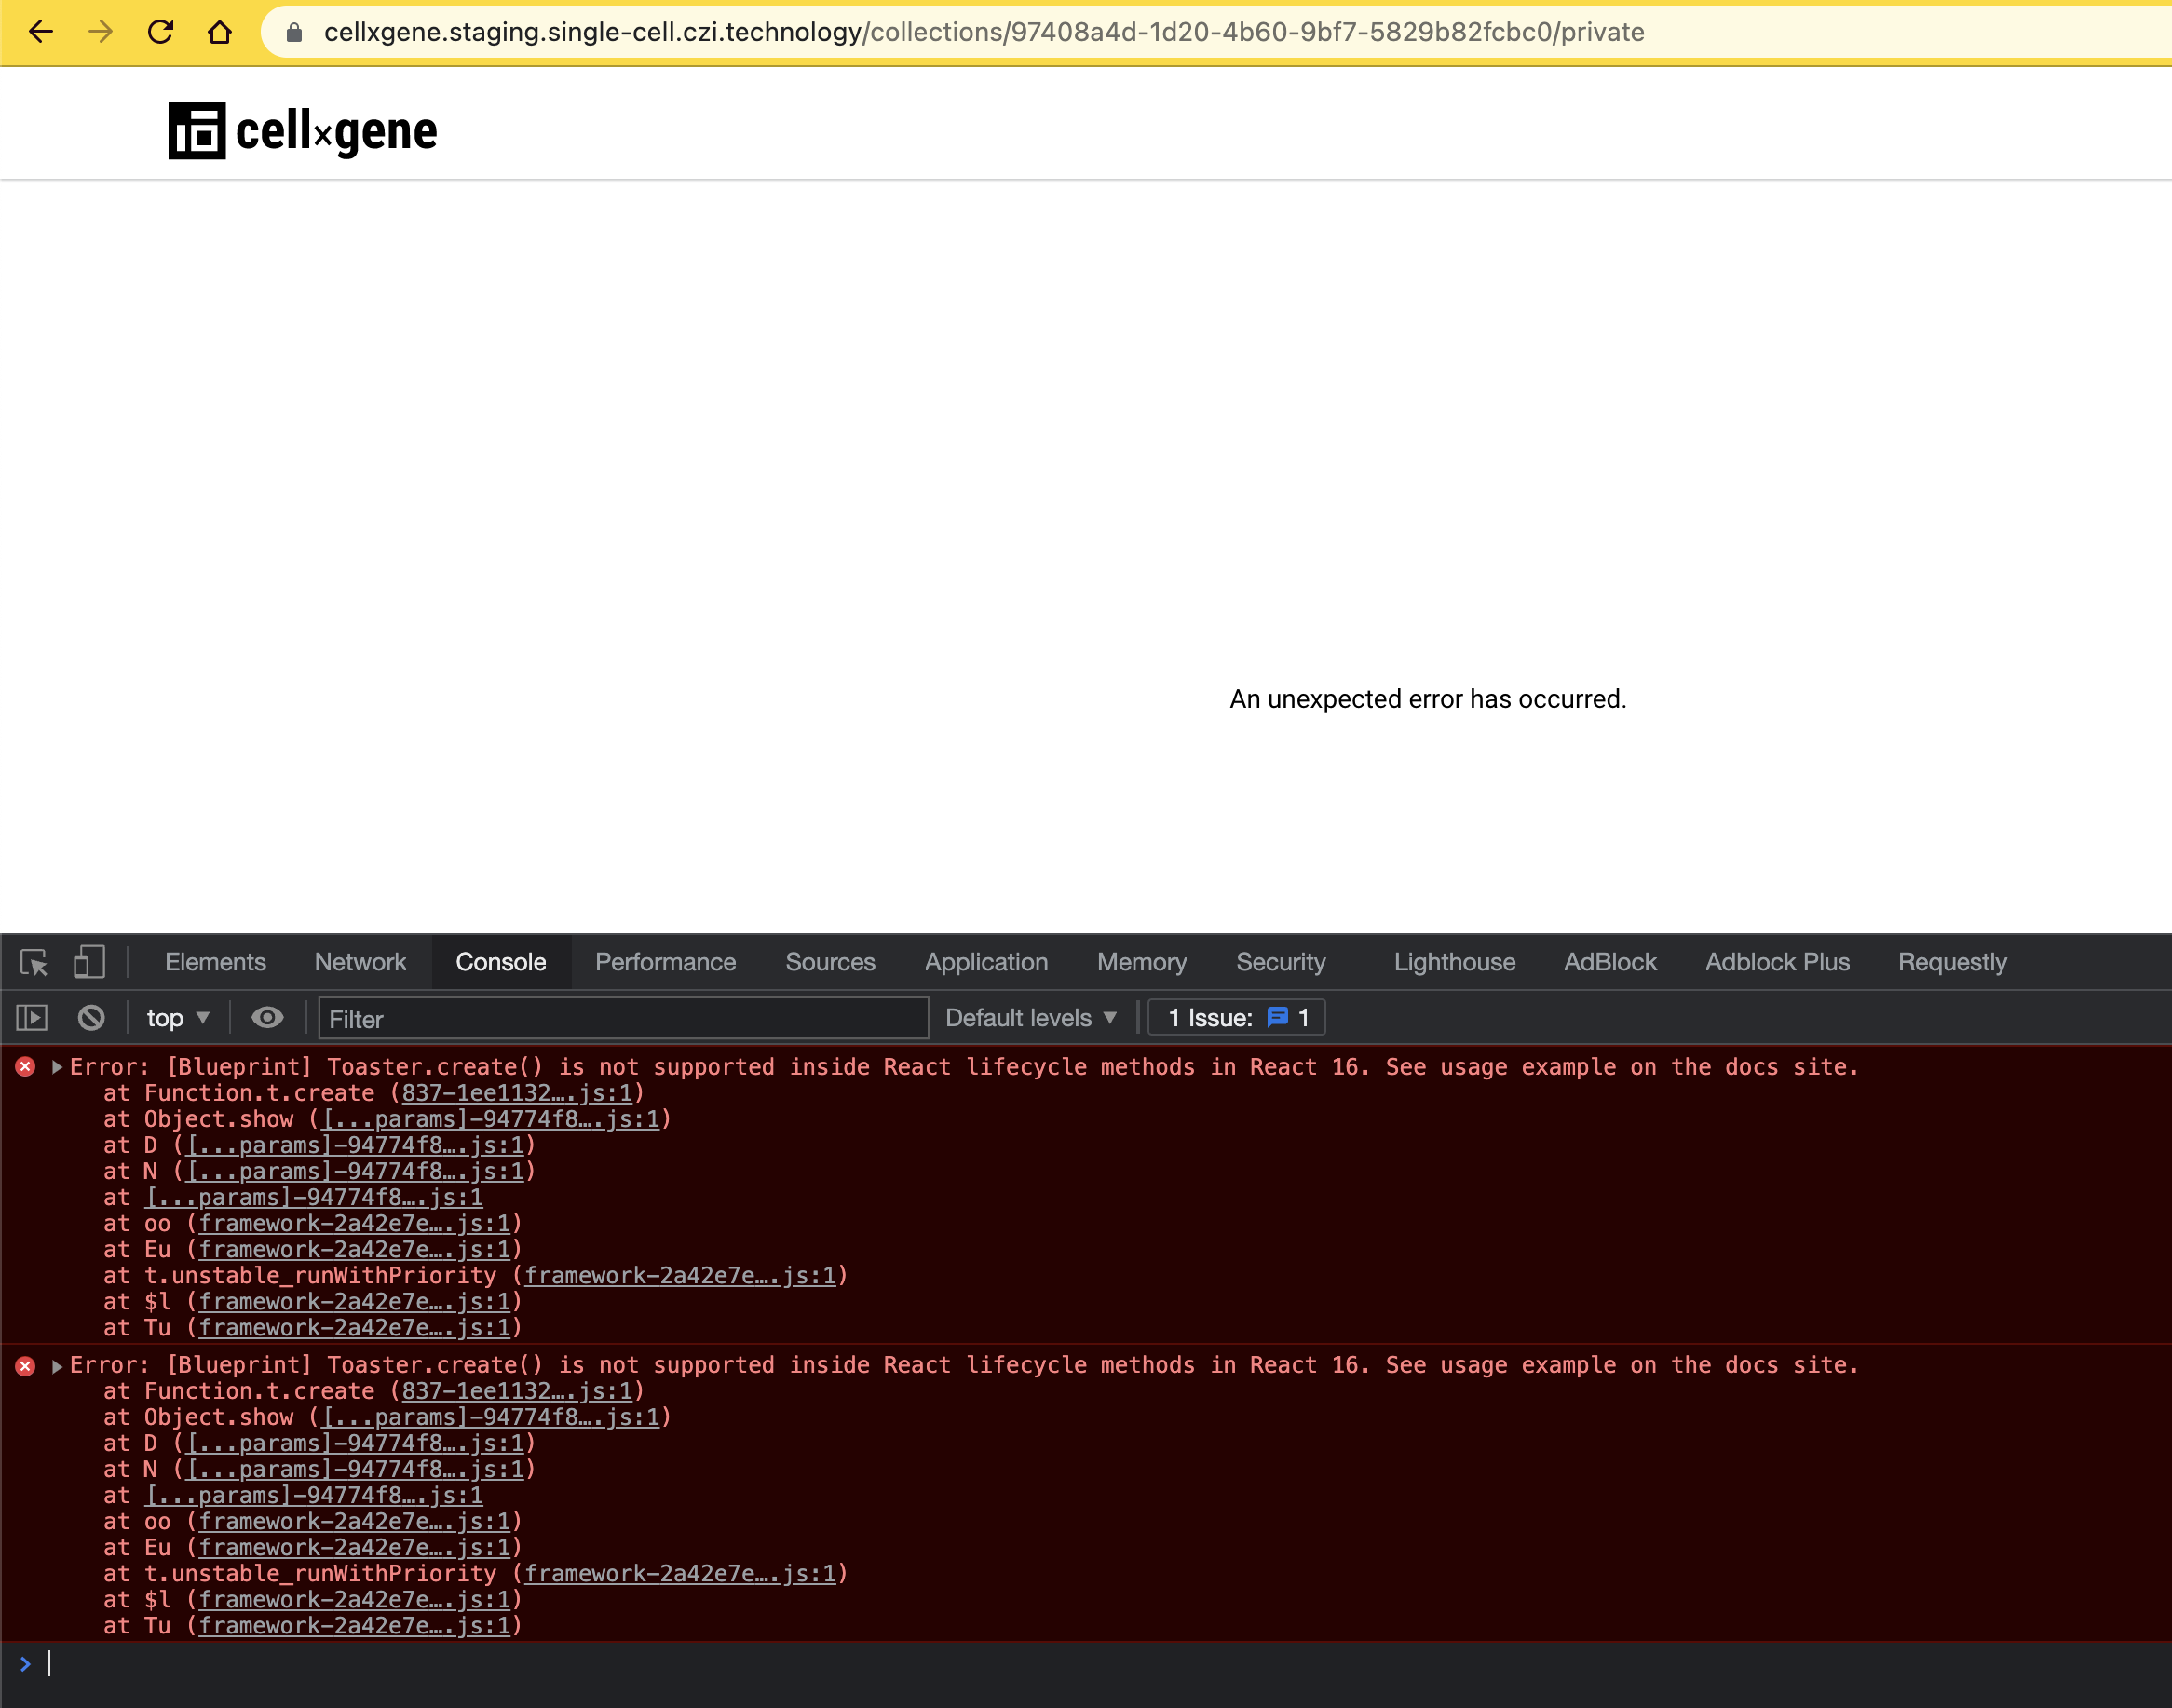View the 1 Issue notification
2172x1708 pixels.
coord(1236,1017)
